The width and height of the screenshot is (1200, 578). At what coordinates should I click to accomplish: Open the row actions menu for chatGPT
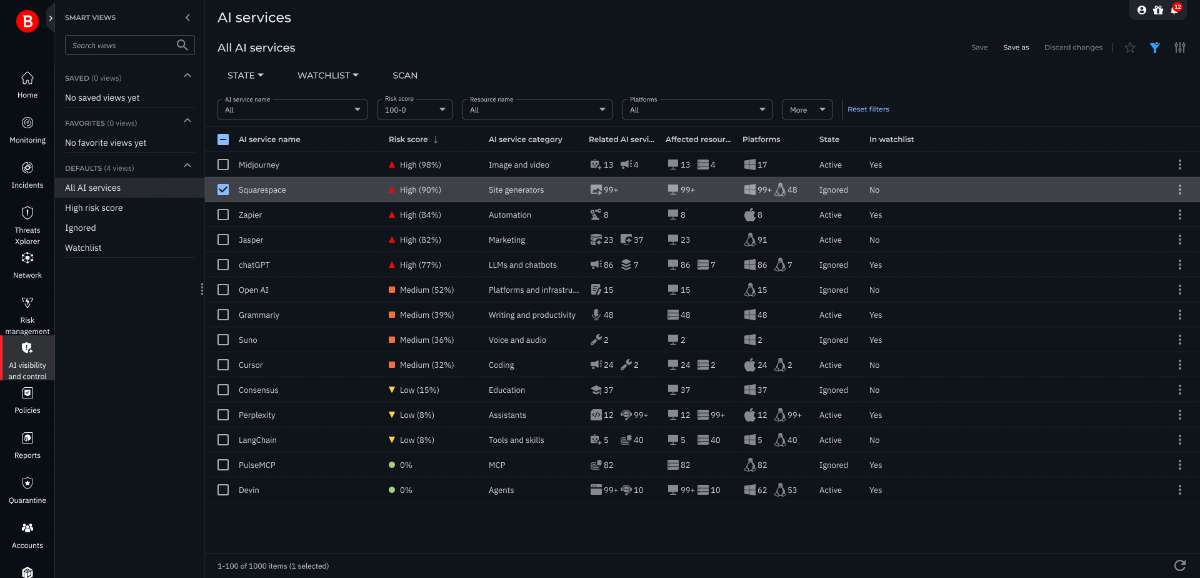point(1180,264)
